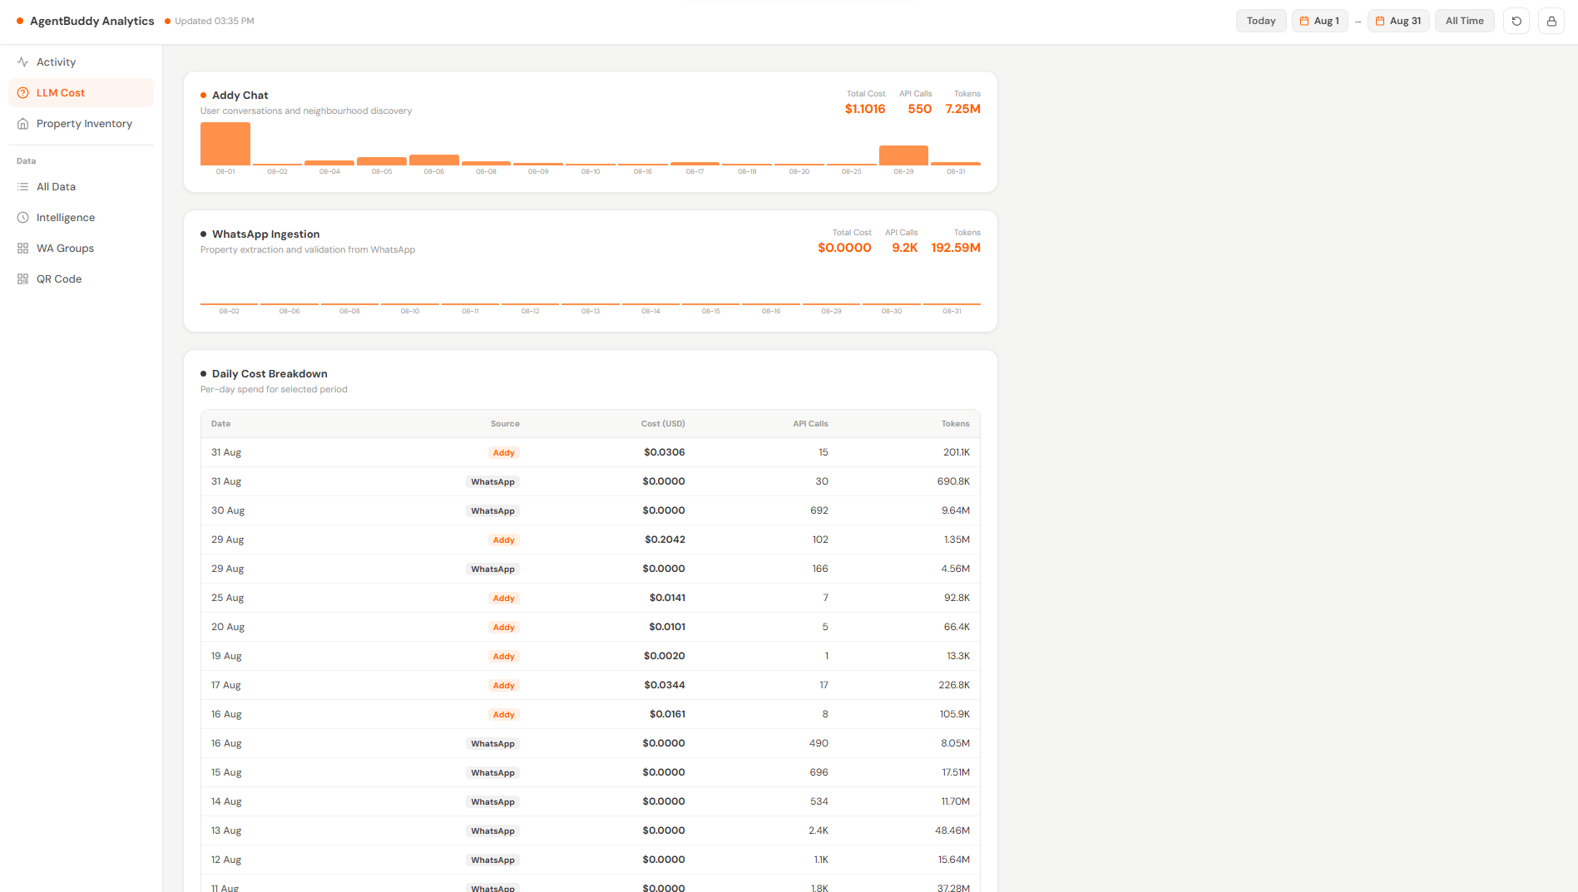Click the $0.0344 cost in 17 Aug row

coord(665,685)
